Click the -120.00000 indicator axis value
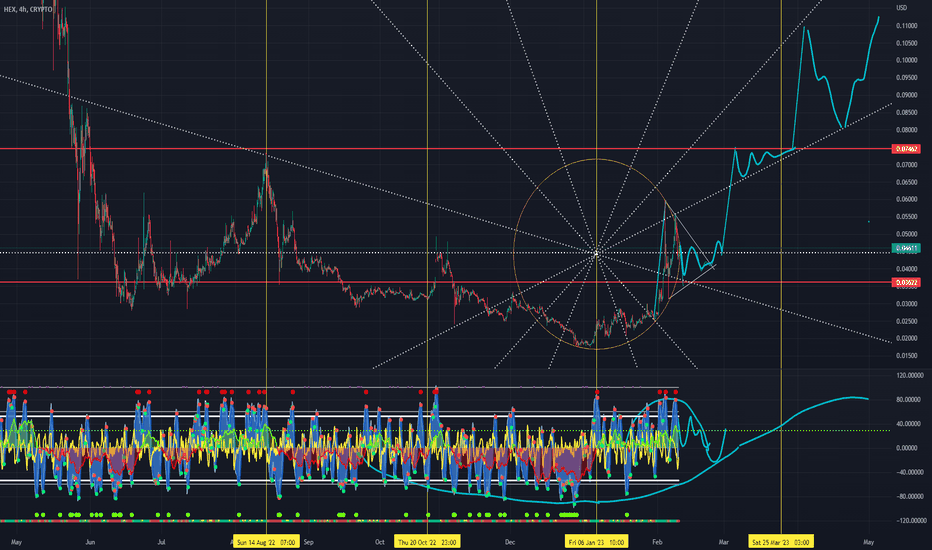Screen dimensions: 932x550 point(909,521)
